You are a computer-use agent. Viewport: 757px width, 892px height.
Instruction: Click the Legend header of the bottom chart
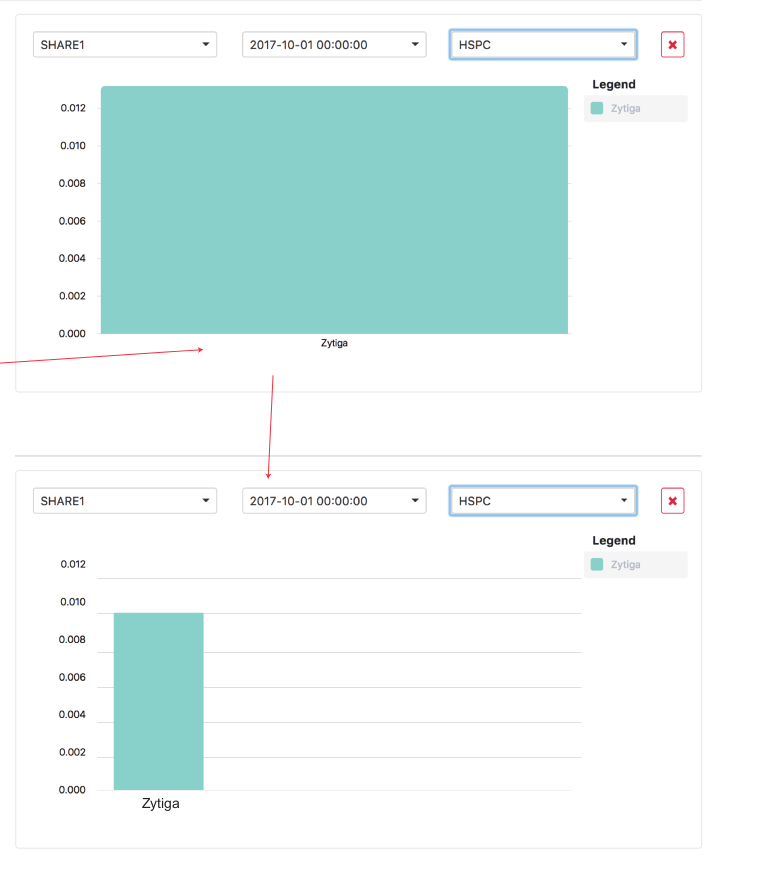click(613, 540)
